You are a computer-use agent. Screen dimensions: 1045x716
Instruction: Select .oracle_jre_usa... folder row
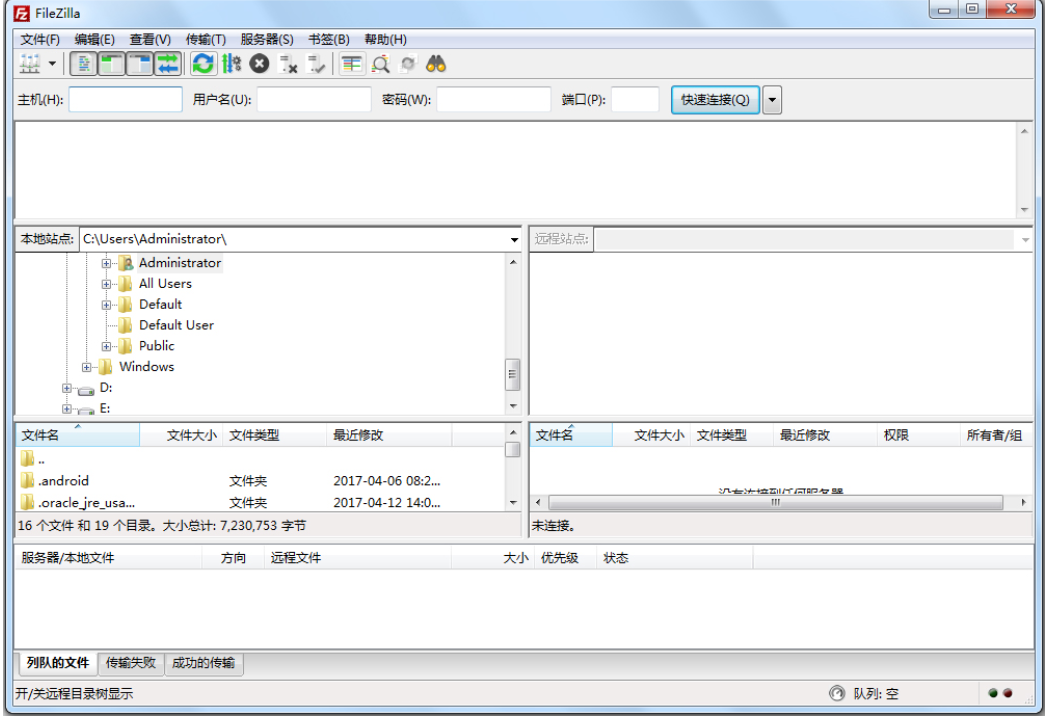pyautogui.click(x=260, y=502)
